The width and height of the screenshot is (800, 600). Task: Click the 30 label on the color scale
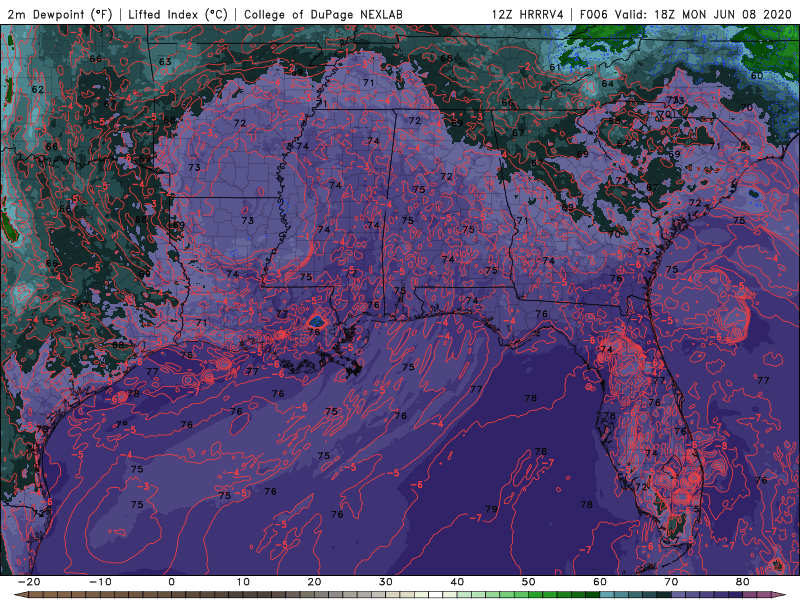(386, 582)
